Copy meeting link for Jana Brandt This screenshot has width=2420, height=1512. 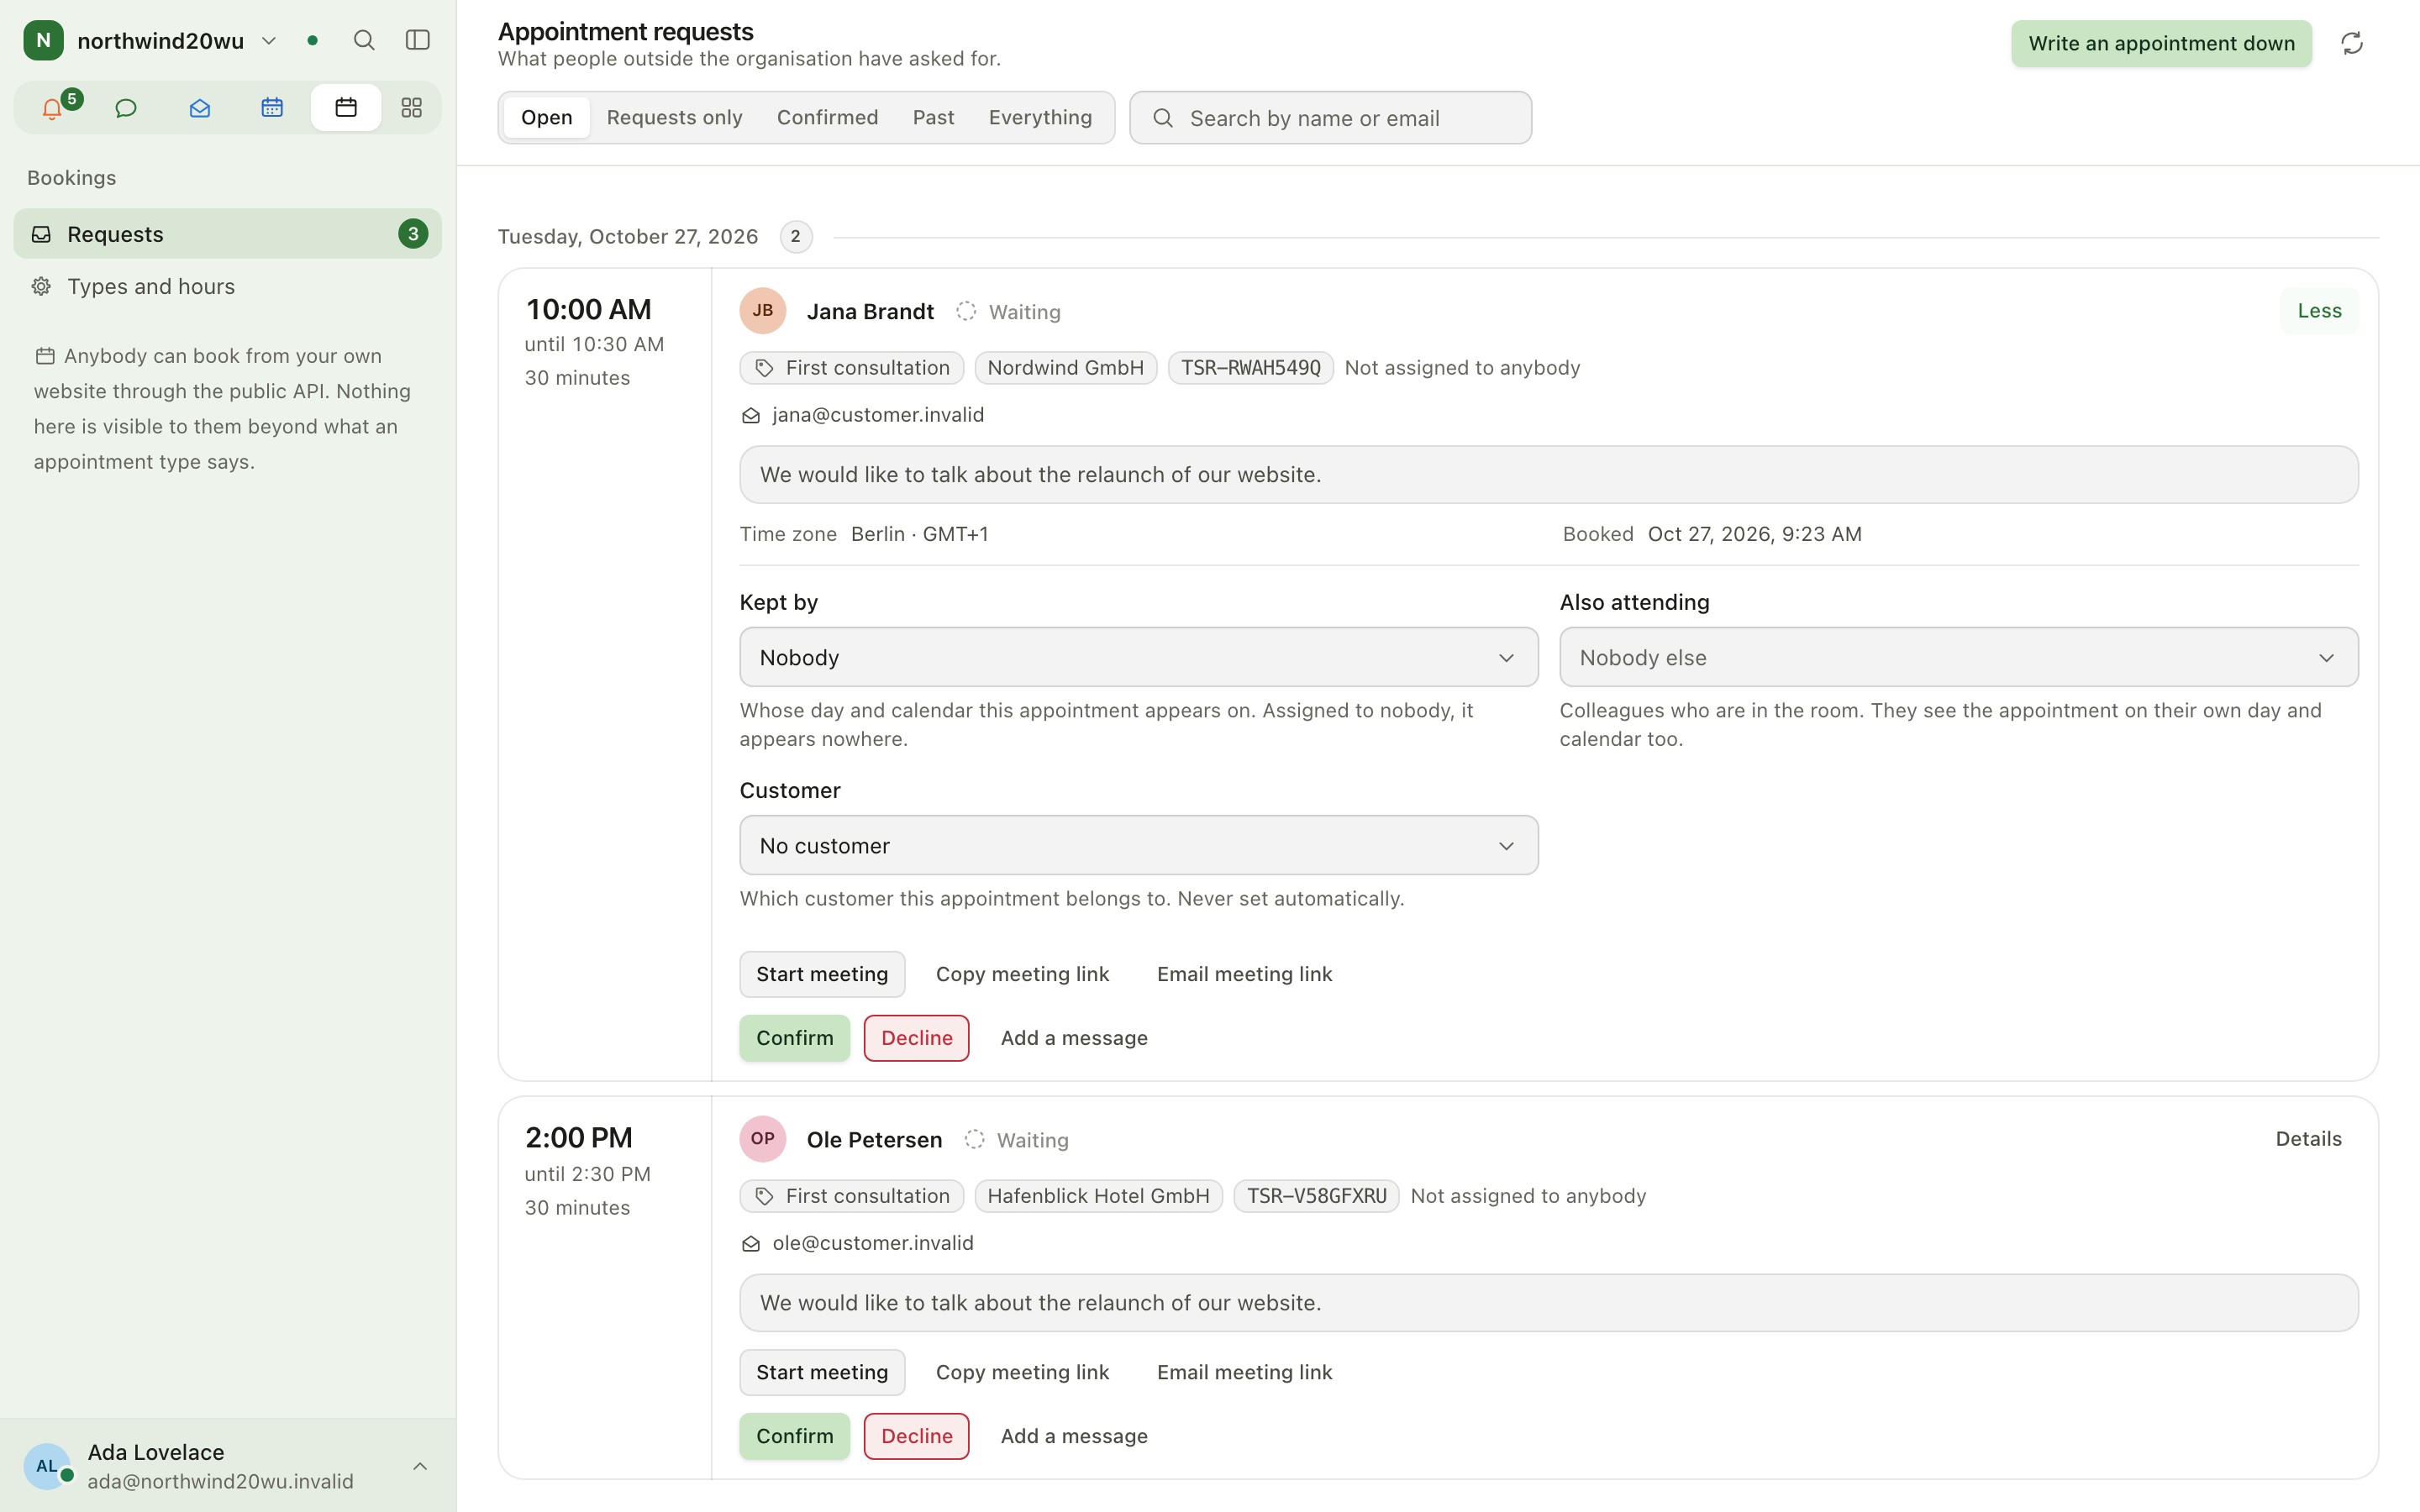[x=1022, y=974]
